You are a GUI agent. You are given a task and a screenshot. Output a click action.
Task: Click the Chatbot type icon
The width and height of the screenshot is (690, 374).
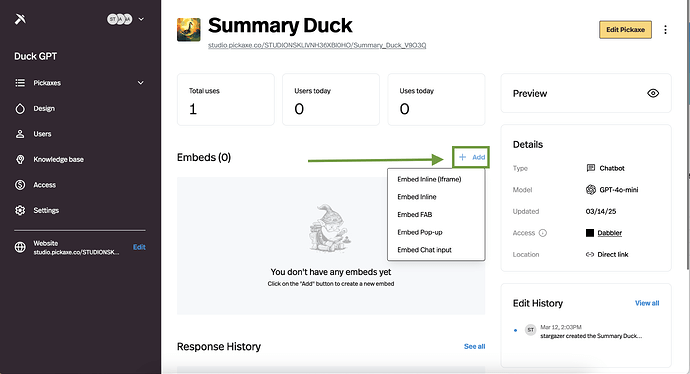click(x=591, y=168)
